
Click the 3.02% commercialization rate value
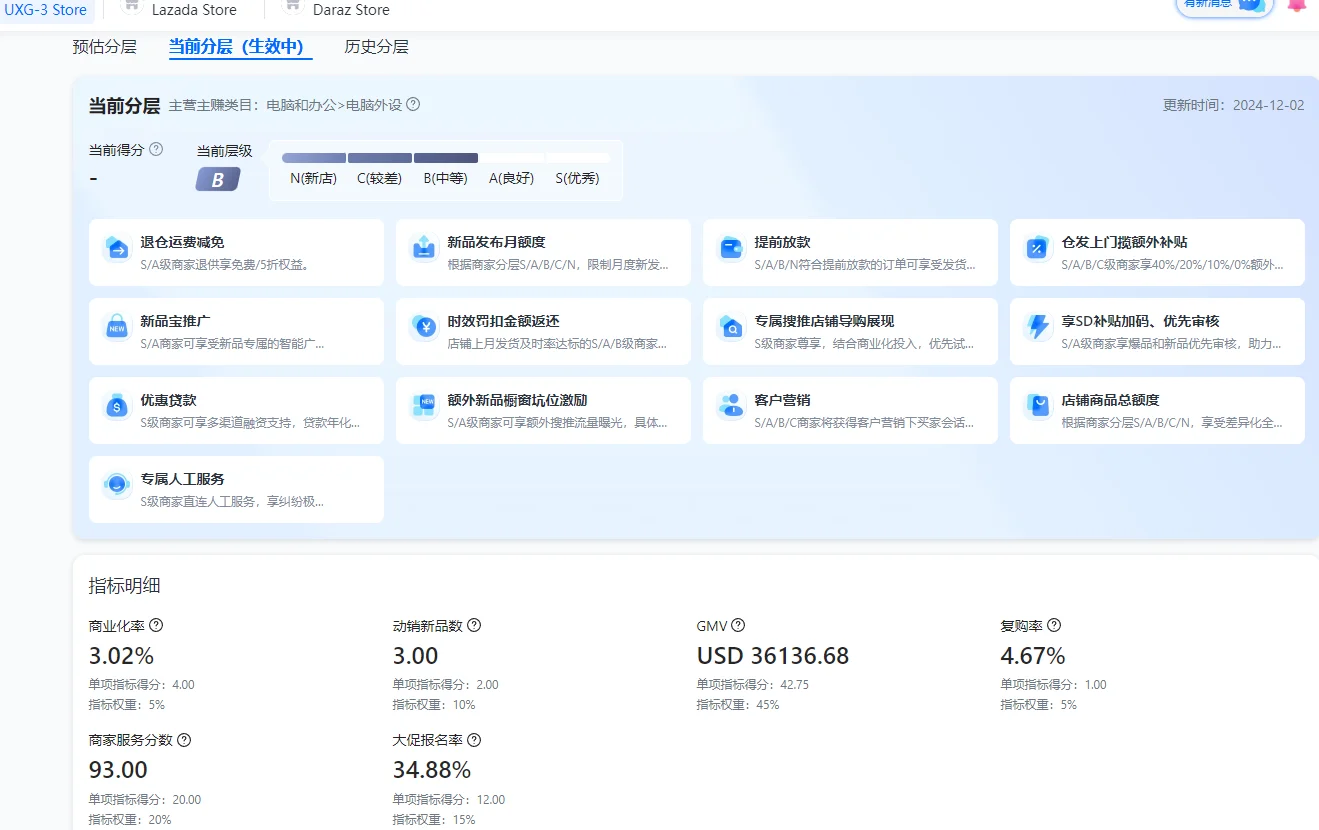[121, 656]
